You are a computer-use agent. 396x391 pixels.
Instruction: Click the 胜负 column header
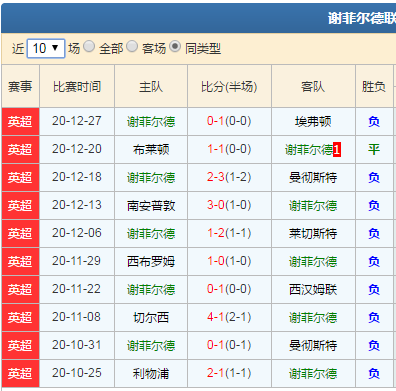pos(374,87)
